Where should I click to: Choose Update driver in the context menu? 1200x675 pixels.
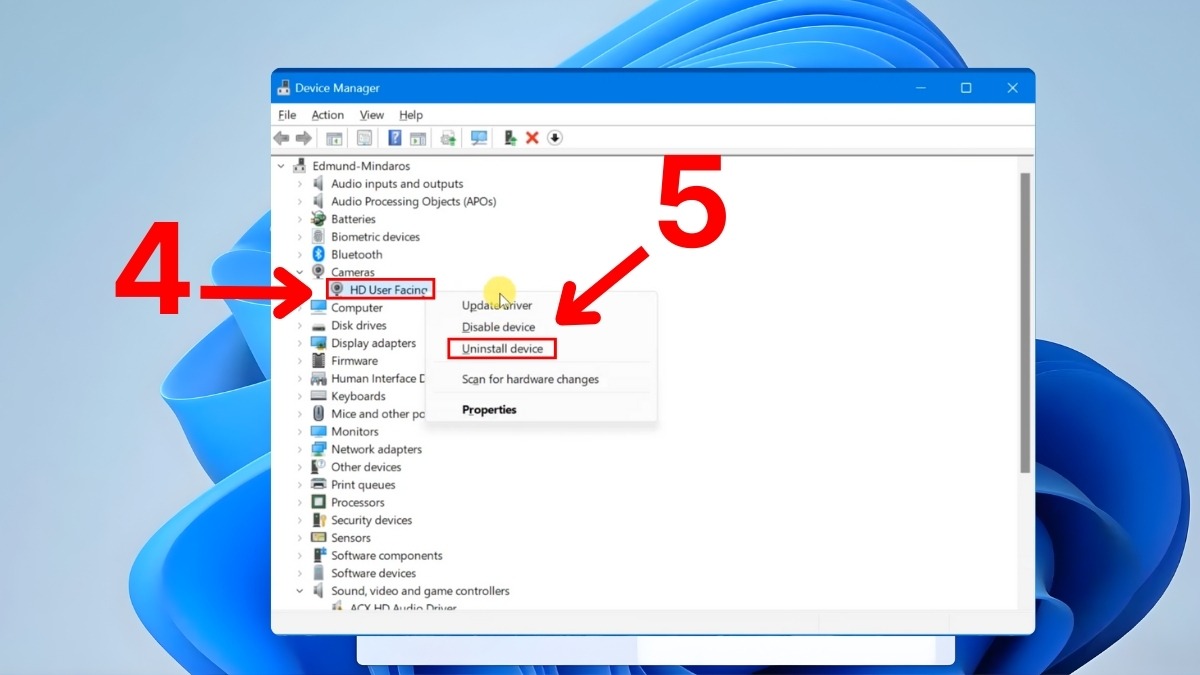[497, 306]
